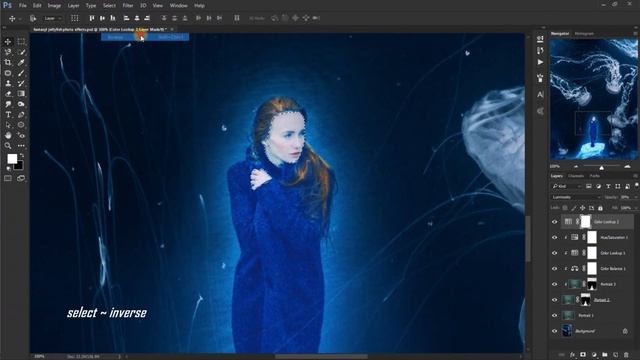Click the black background color swatch

coord(19,166)
